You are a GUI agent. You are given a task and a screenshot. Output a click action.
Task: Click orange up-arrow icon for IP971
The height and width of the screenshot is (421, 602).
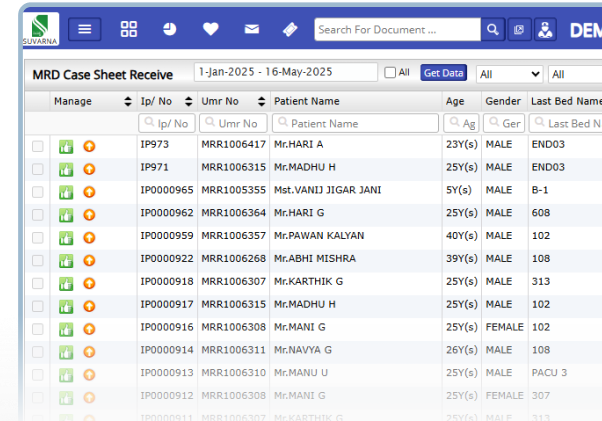coord(89,169)
